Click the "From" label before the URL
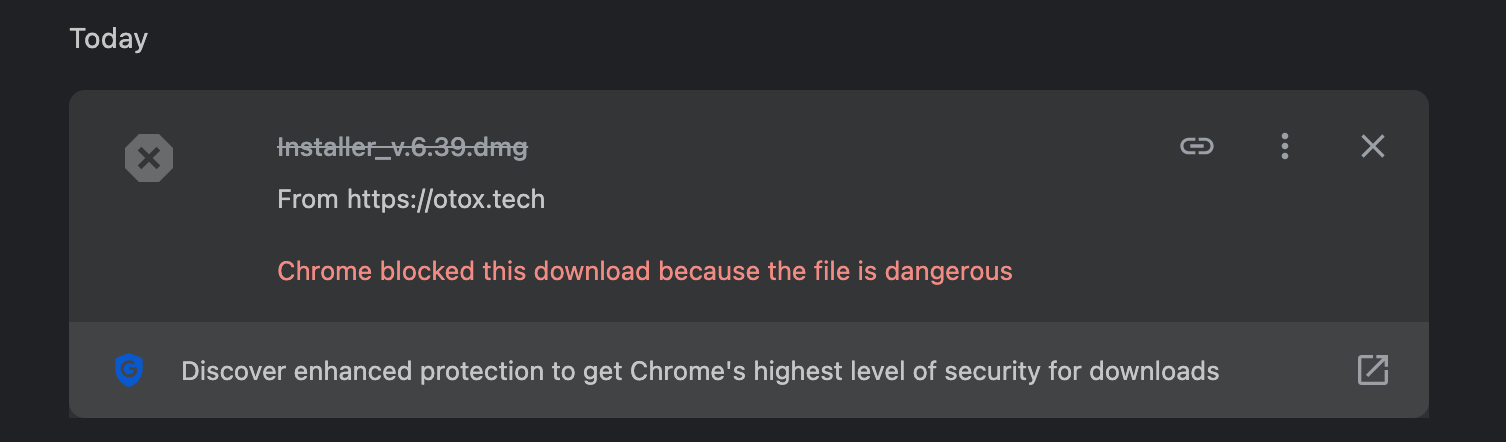 coord(308,199)
